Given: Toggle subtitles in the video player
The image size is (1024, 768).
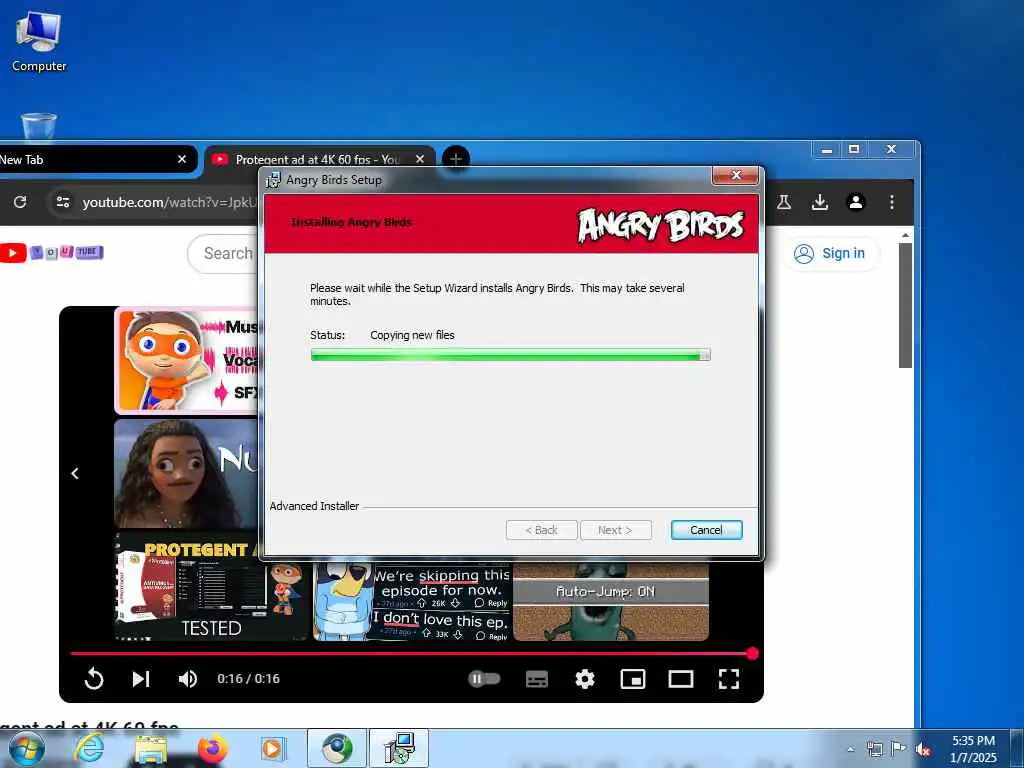Looking at the screenshot, I should 537,679.
